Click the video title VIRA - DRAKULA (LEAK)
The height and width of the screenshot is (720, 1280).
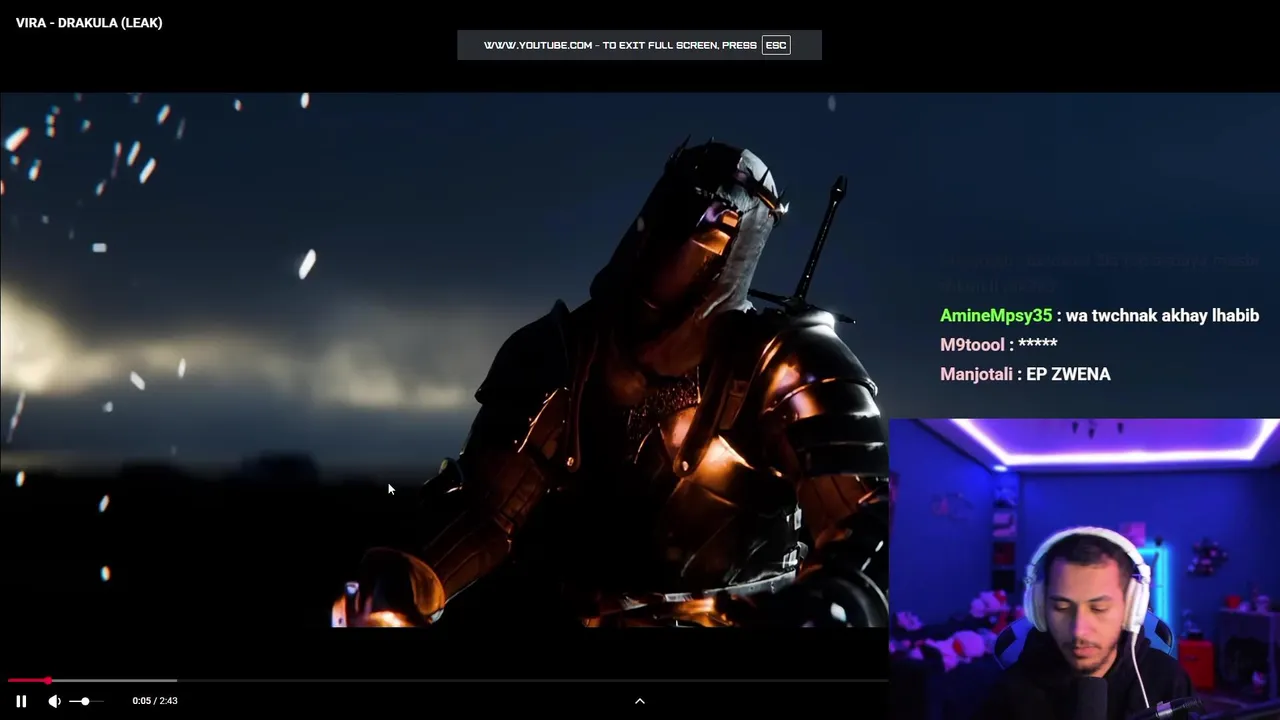(x=89, y=23)
